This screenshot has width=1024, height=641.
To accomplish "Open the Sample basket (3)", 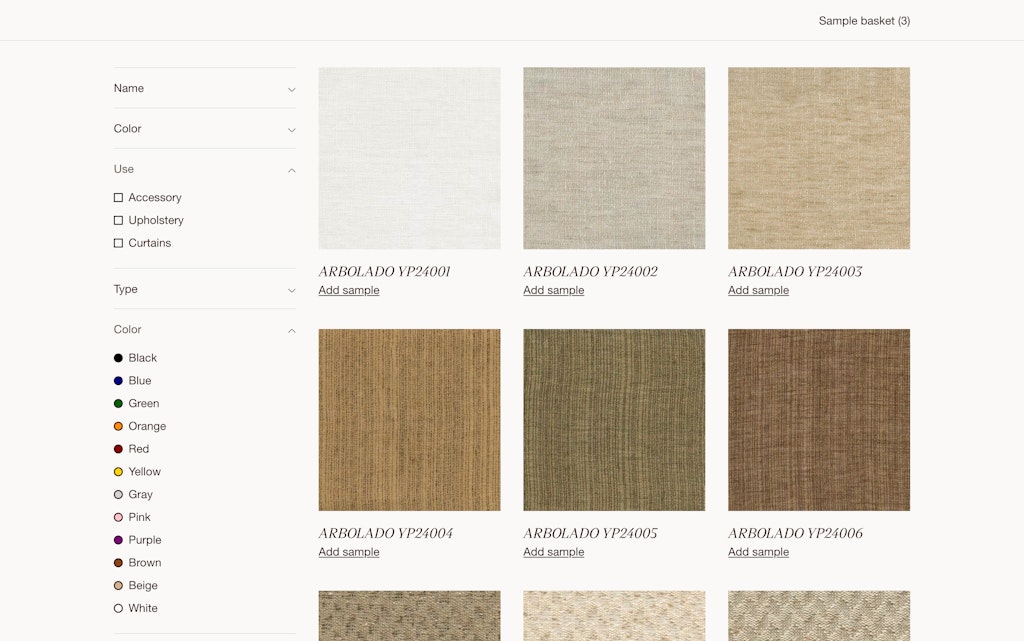I will pyautogui.click(x=864, y=21).
